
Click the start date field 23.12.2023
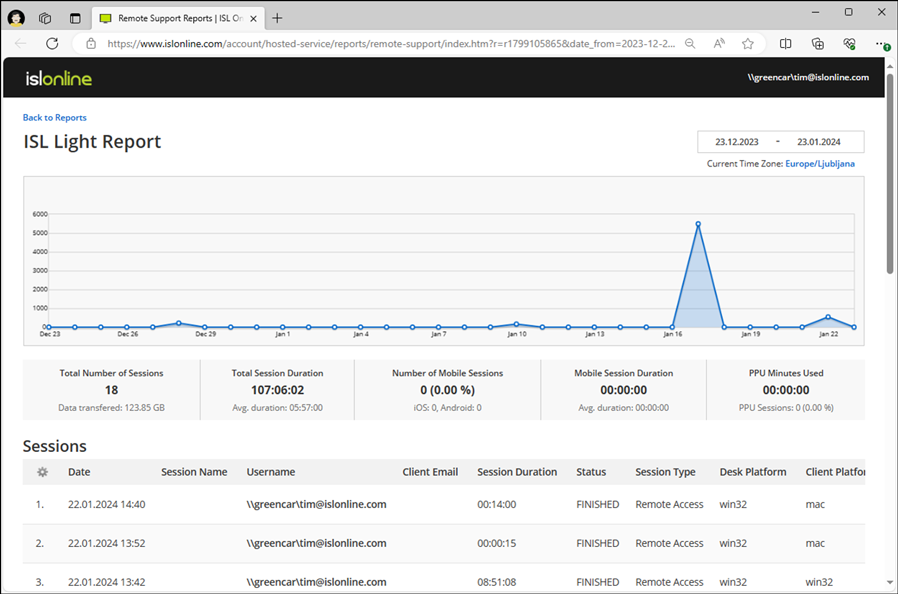[x=735, y=142]
